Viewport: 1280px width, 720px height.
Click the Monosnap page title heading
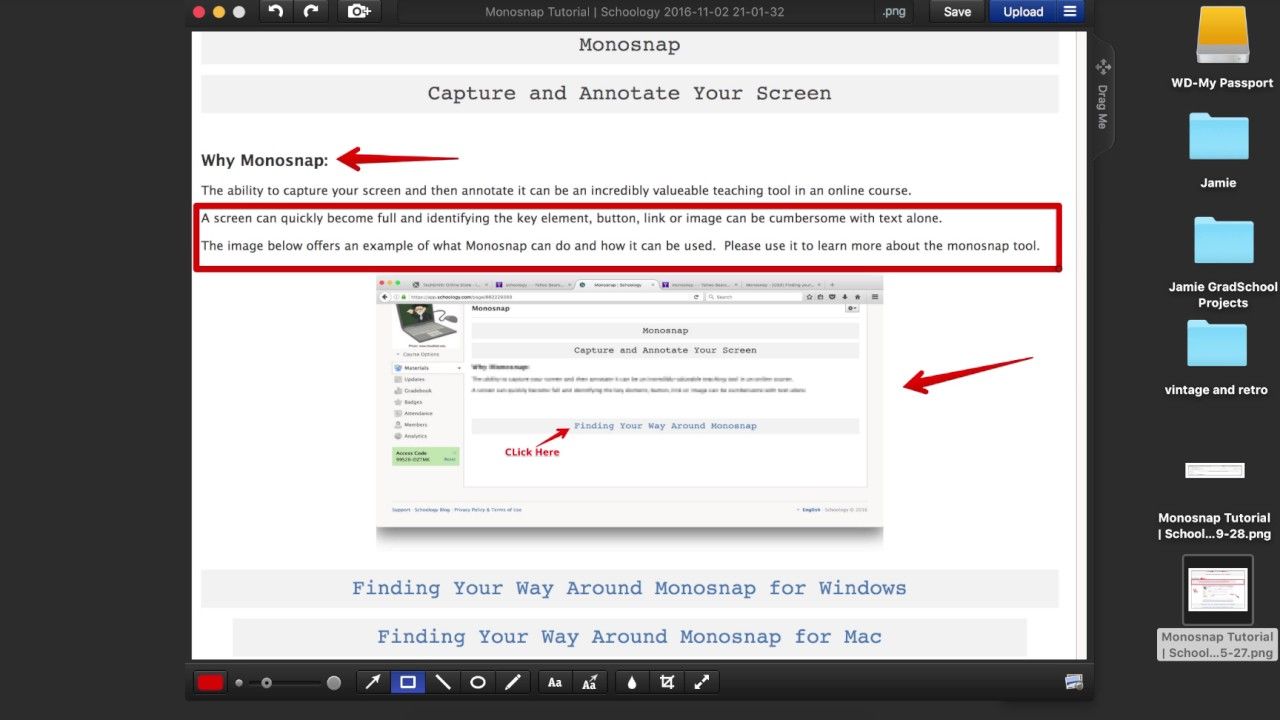629,45
